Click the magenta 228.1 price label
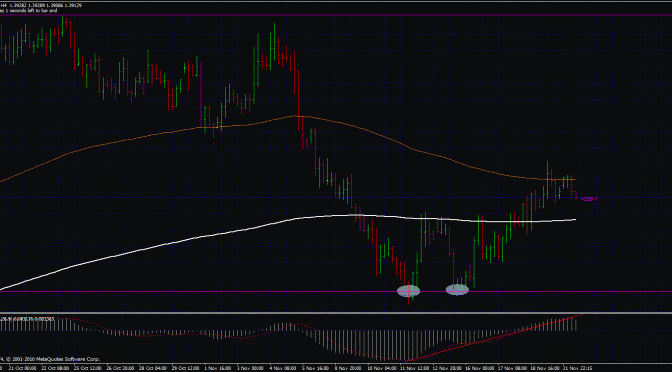672x372 pixels. pos(589,199)
